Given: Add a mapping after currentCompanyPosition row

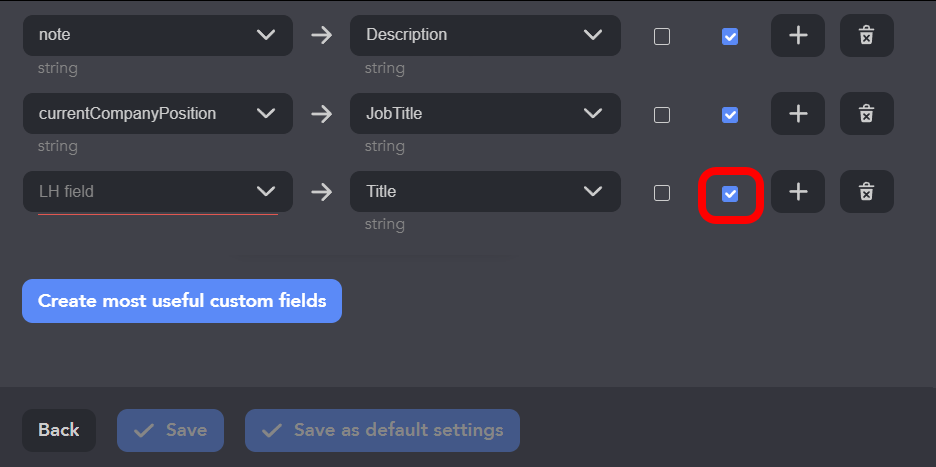Looking at the screenshot, I should click(797, 114).
